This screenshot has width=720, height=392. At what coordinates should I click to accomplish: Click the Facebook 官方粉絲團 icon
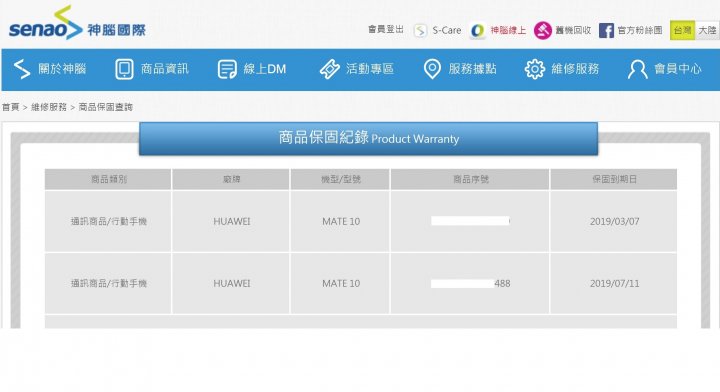click(x=606, y=31)
